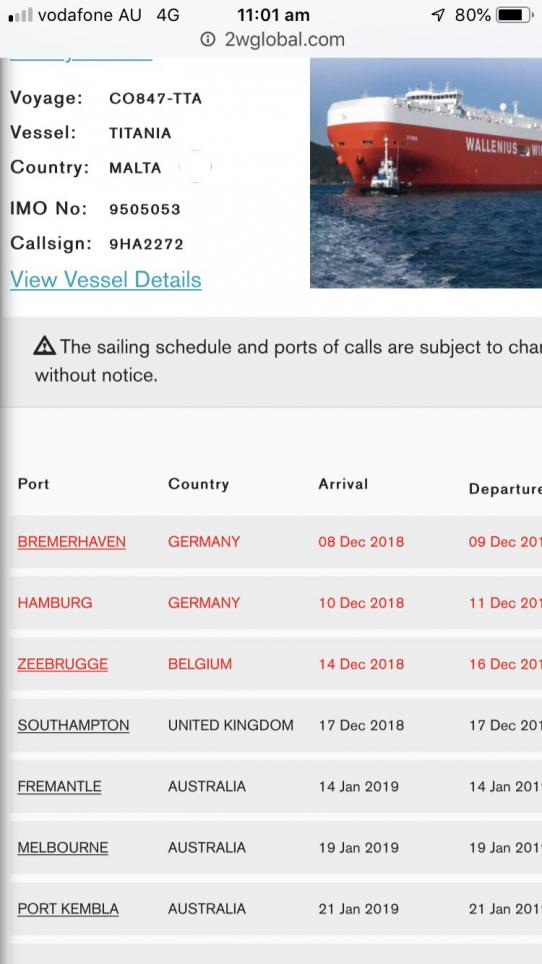Tap the Port column header
Image resolution: width=542 pixels, height=964 pixels.
click(33, 484)
